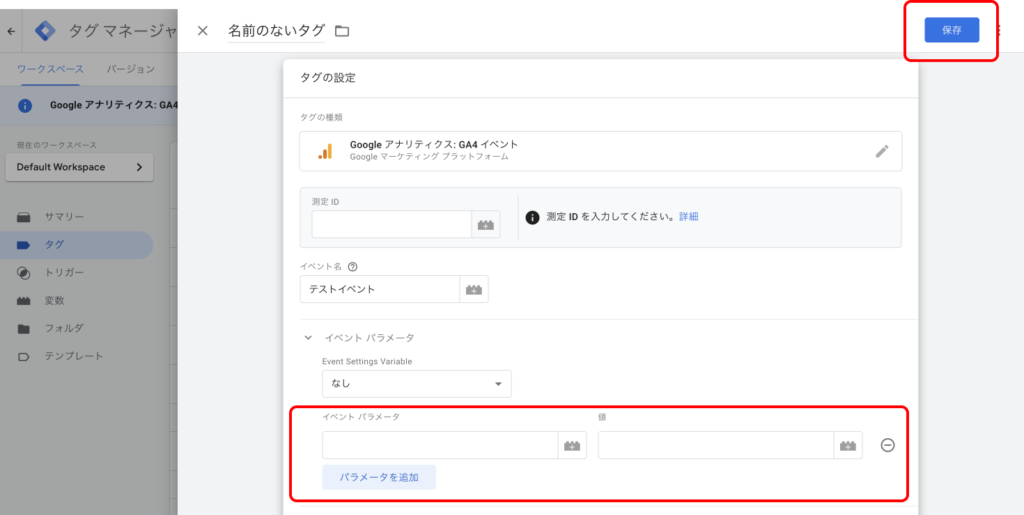
Task: Click the Google Analytics bar chart icon
Action: coord(325,151)
